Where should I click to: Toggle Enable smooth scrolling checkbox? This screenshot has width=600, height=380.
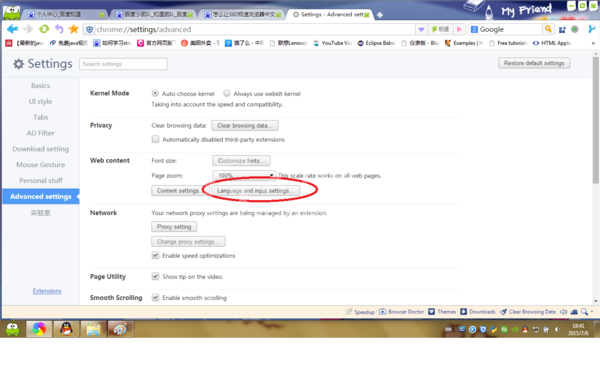(x=155, y=297)
